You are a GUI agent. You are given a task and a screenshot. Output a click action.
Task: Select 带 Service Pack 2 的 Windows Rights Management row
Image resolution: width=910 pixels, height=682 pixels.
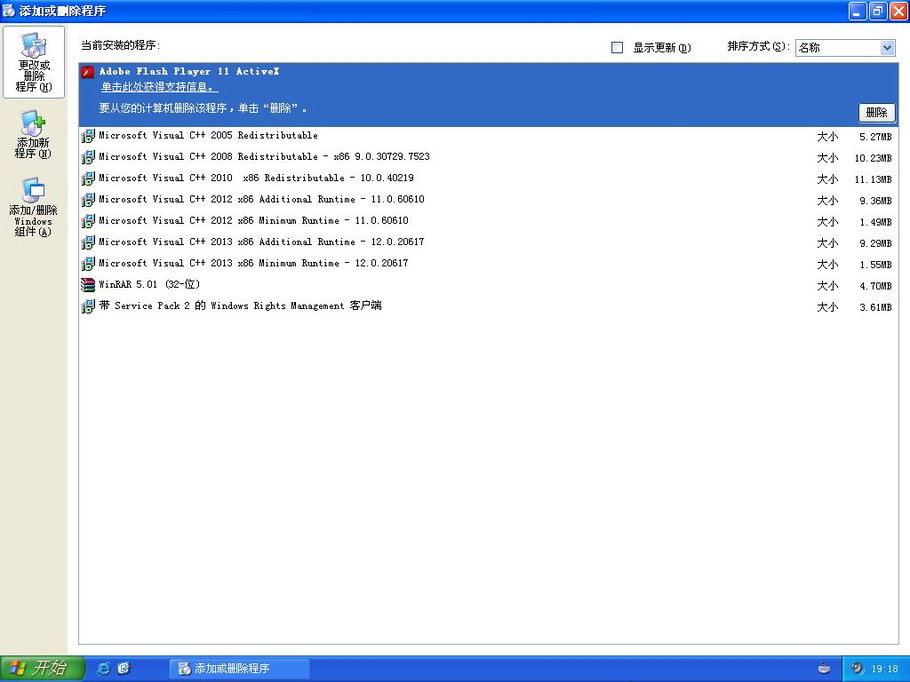coord(489,306)
